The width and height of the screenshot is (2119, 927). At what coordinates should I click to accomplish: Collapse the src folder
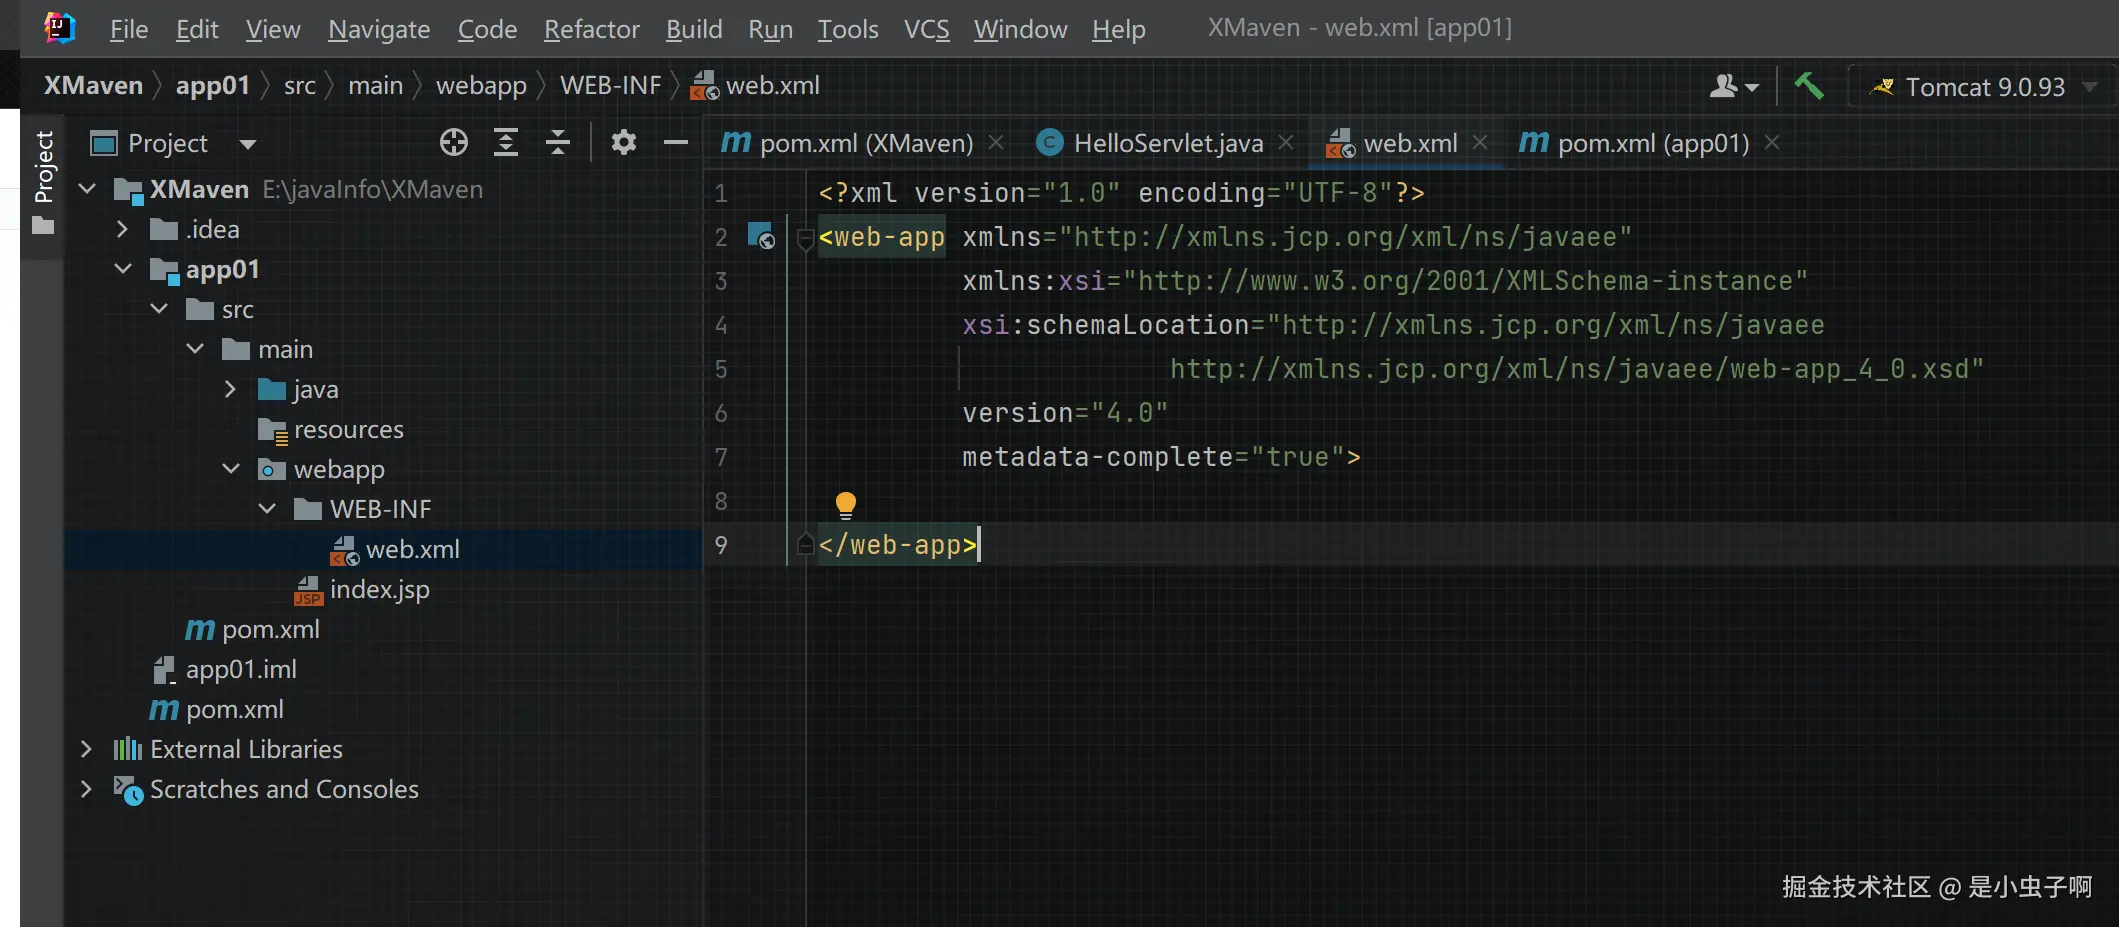point(159,309)
